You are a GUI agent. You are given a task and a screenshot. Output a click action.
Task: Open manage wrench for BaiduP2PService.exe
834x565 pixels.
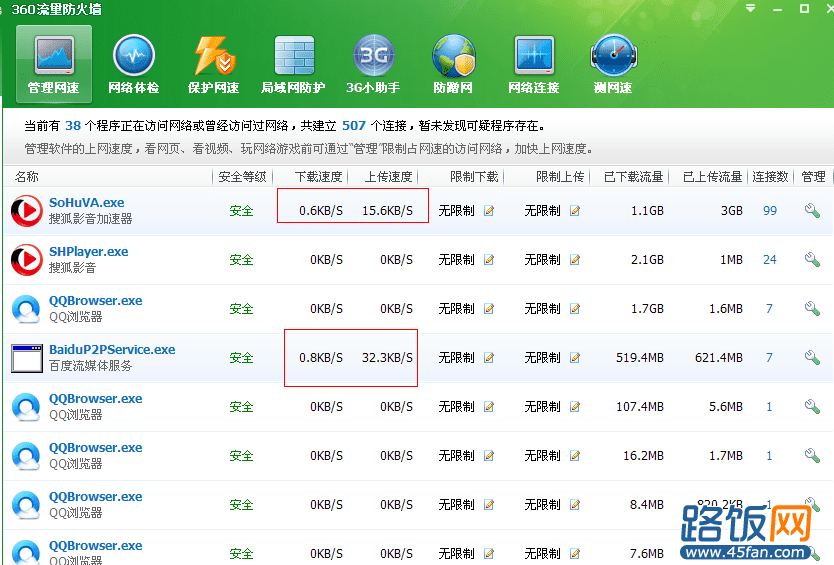pos(812,358)
